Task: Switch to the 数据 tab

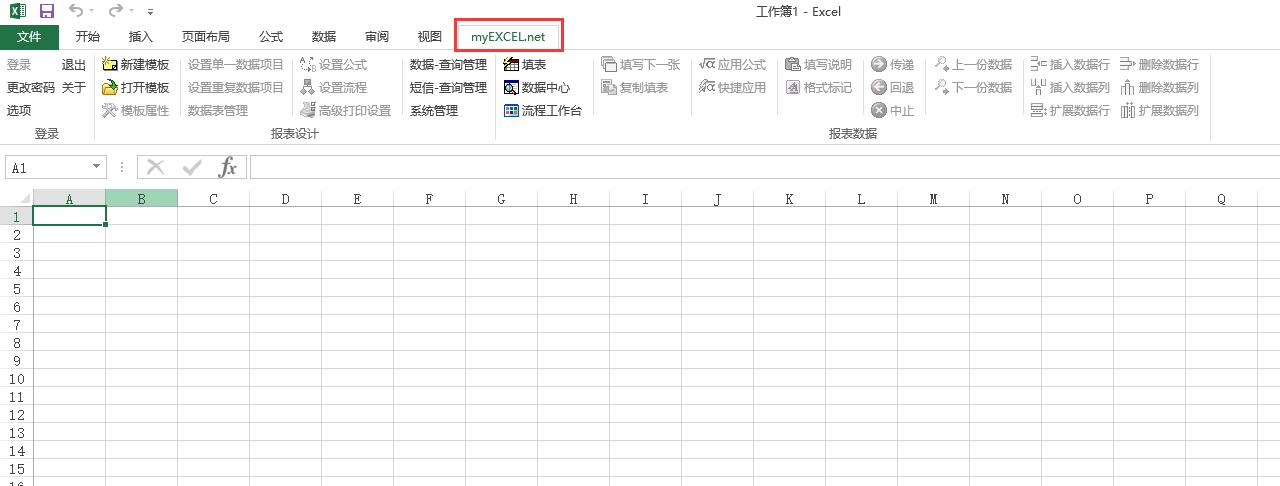Action: point(324,37)
